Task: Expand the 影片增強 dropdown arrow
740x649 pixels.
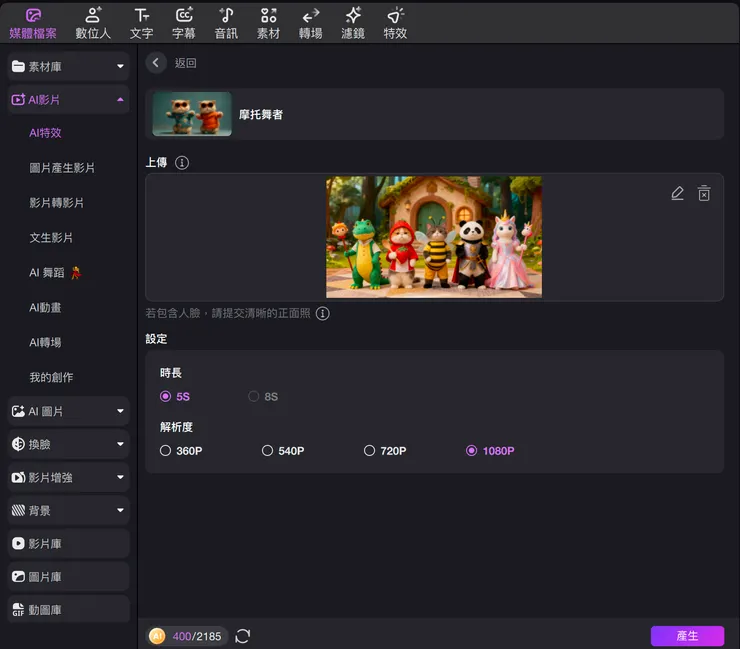Action: [x=120, y=478]
